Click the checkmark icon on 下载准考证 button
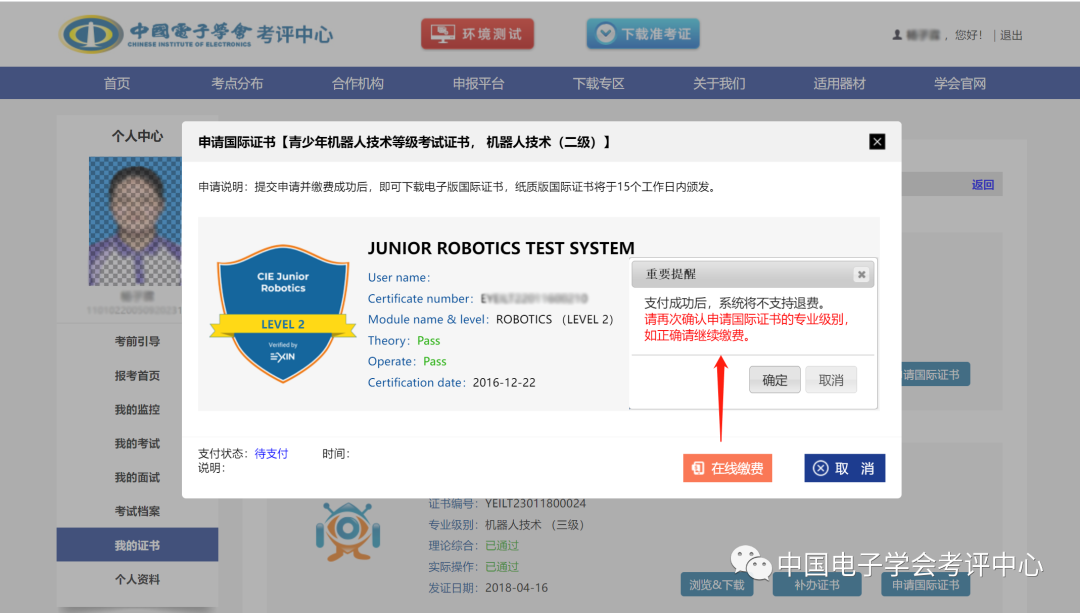This screenshot has height=613, width=1080. (604, 33)
